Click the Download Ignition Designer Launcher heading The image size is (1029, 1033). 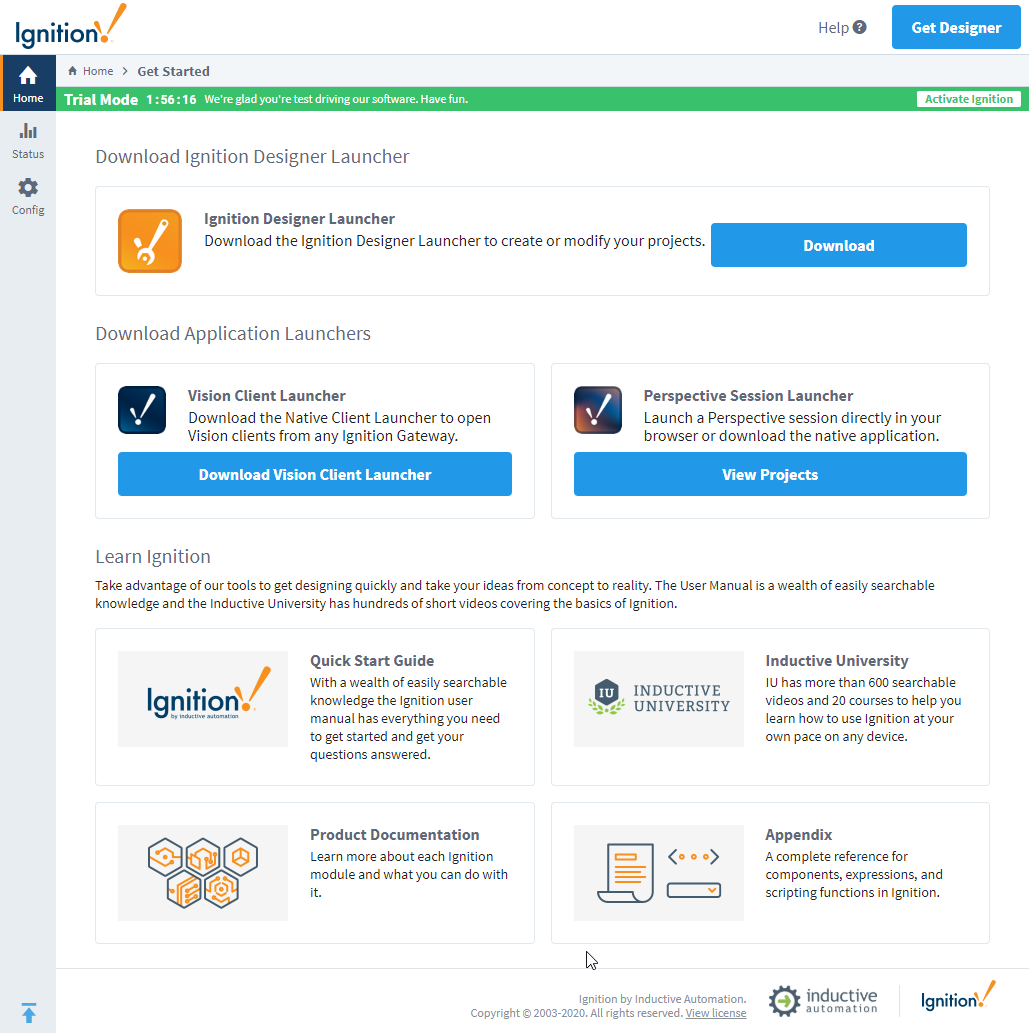click(252, 157)
